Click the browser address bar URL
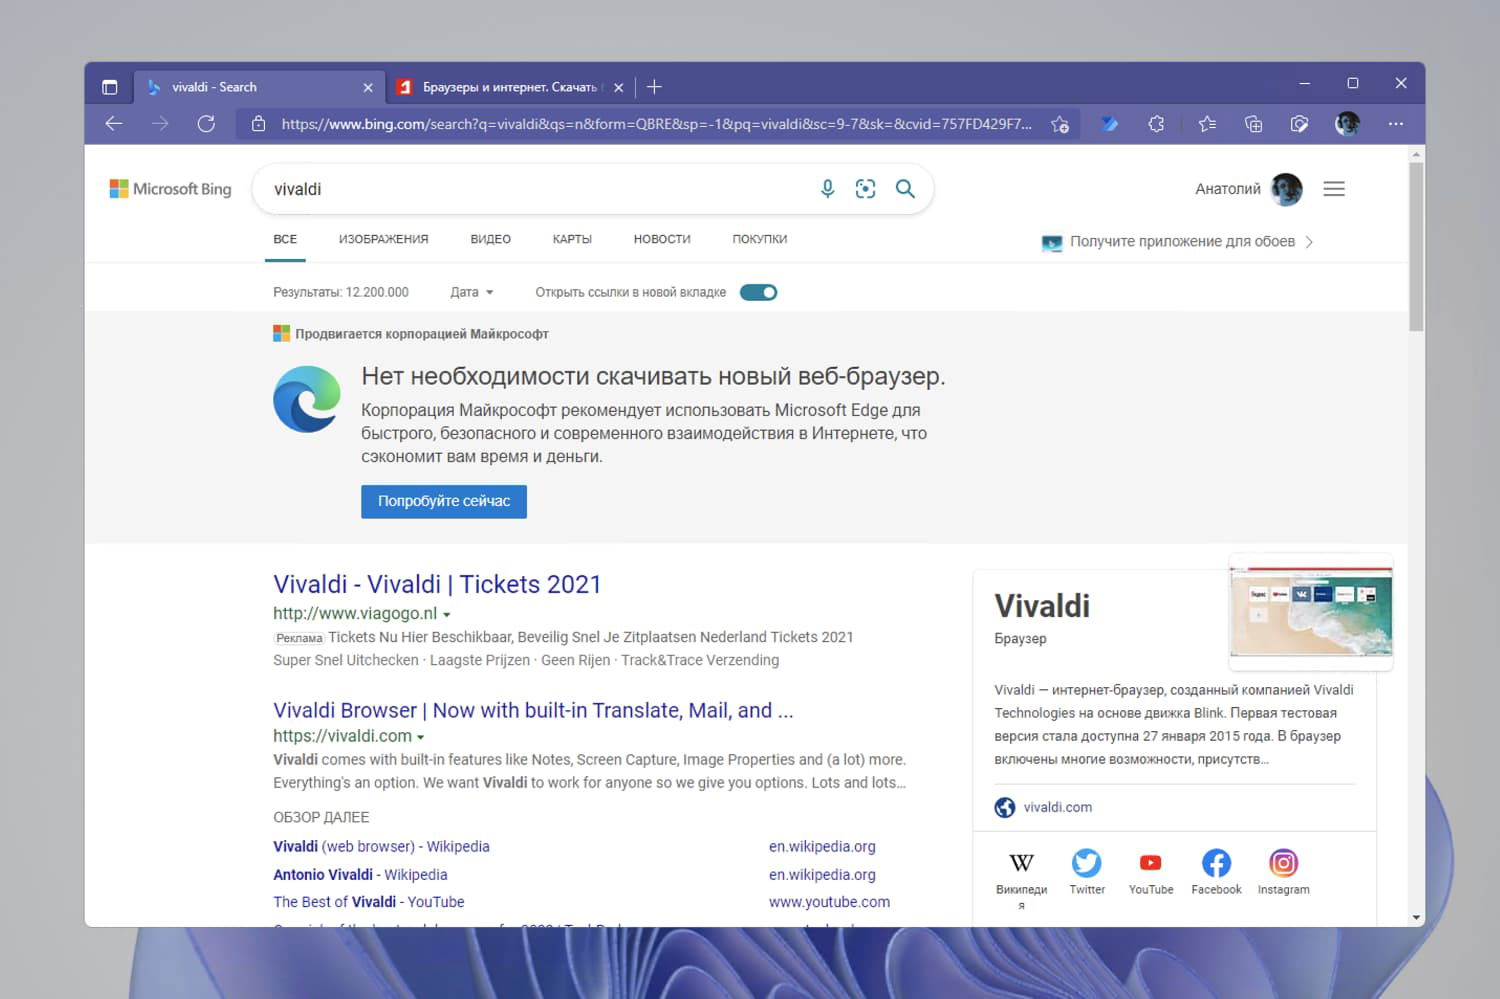 (x=656, y=124)
